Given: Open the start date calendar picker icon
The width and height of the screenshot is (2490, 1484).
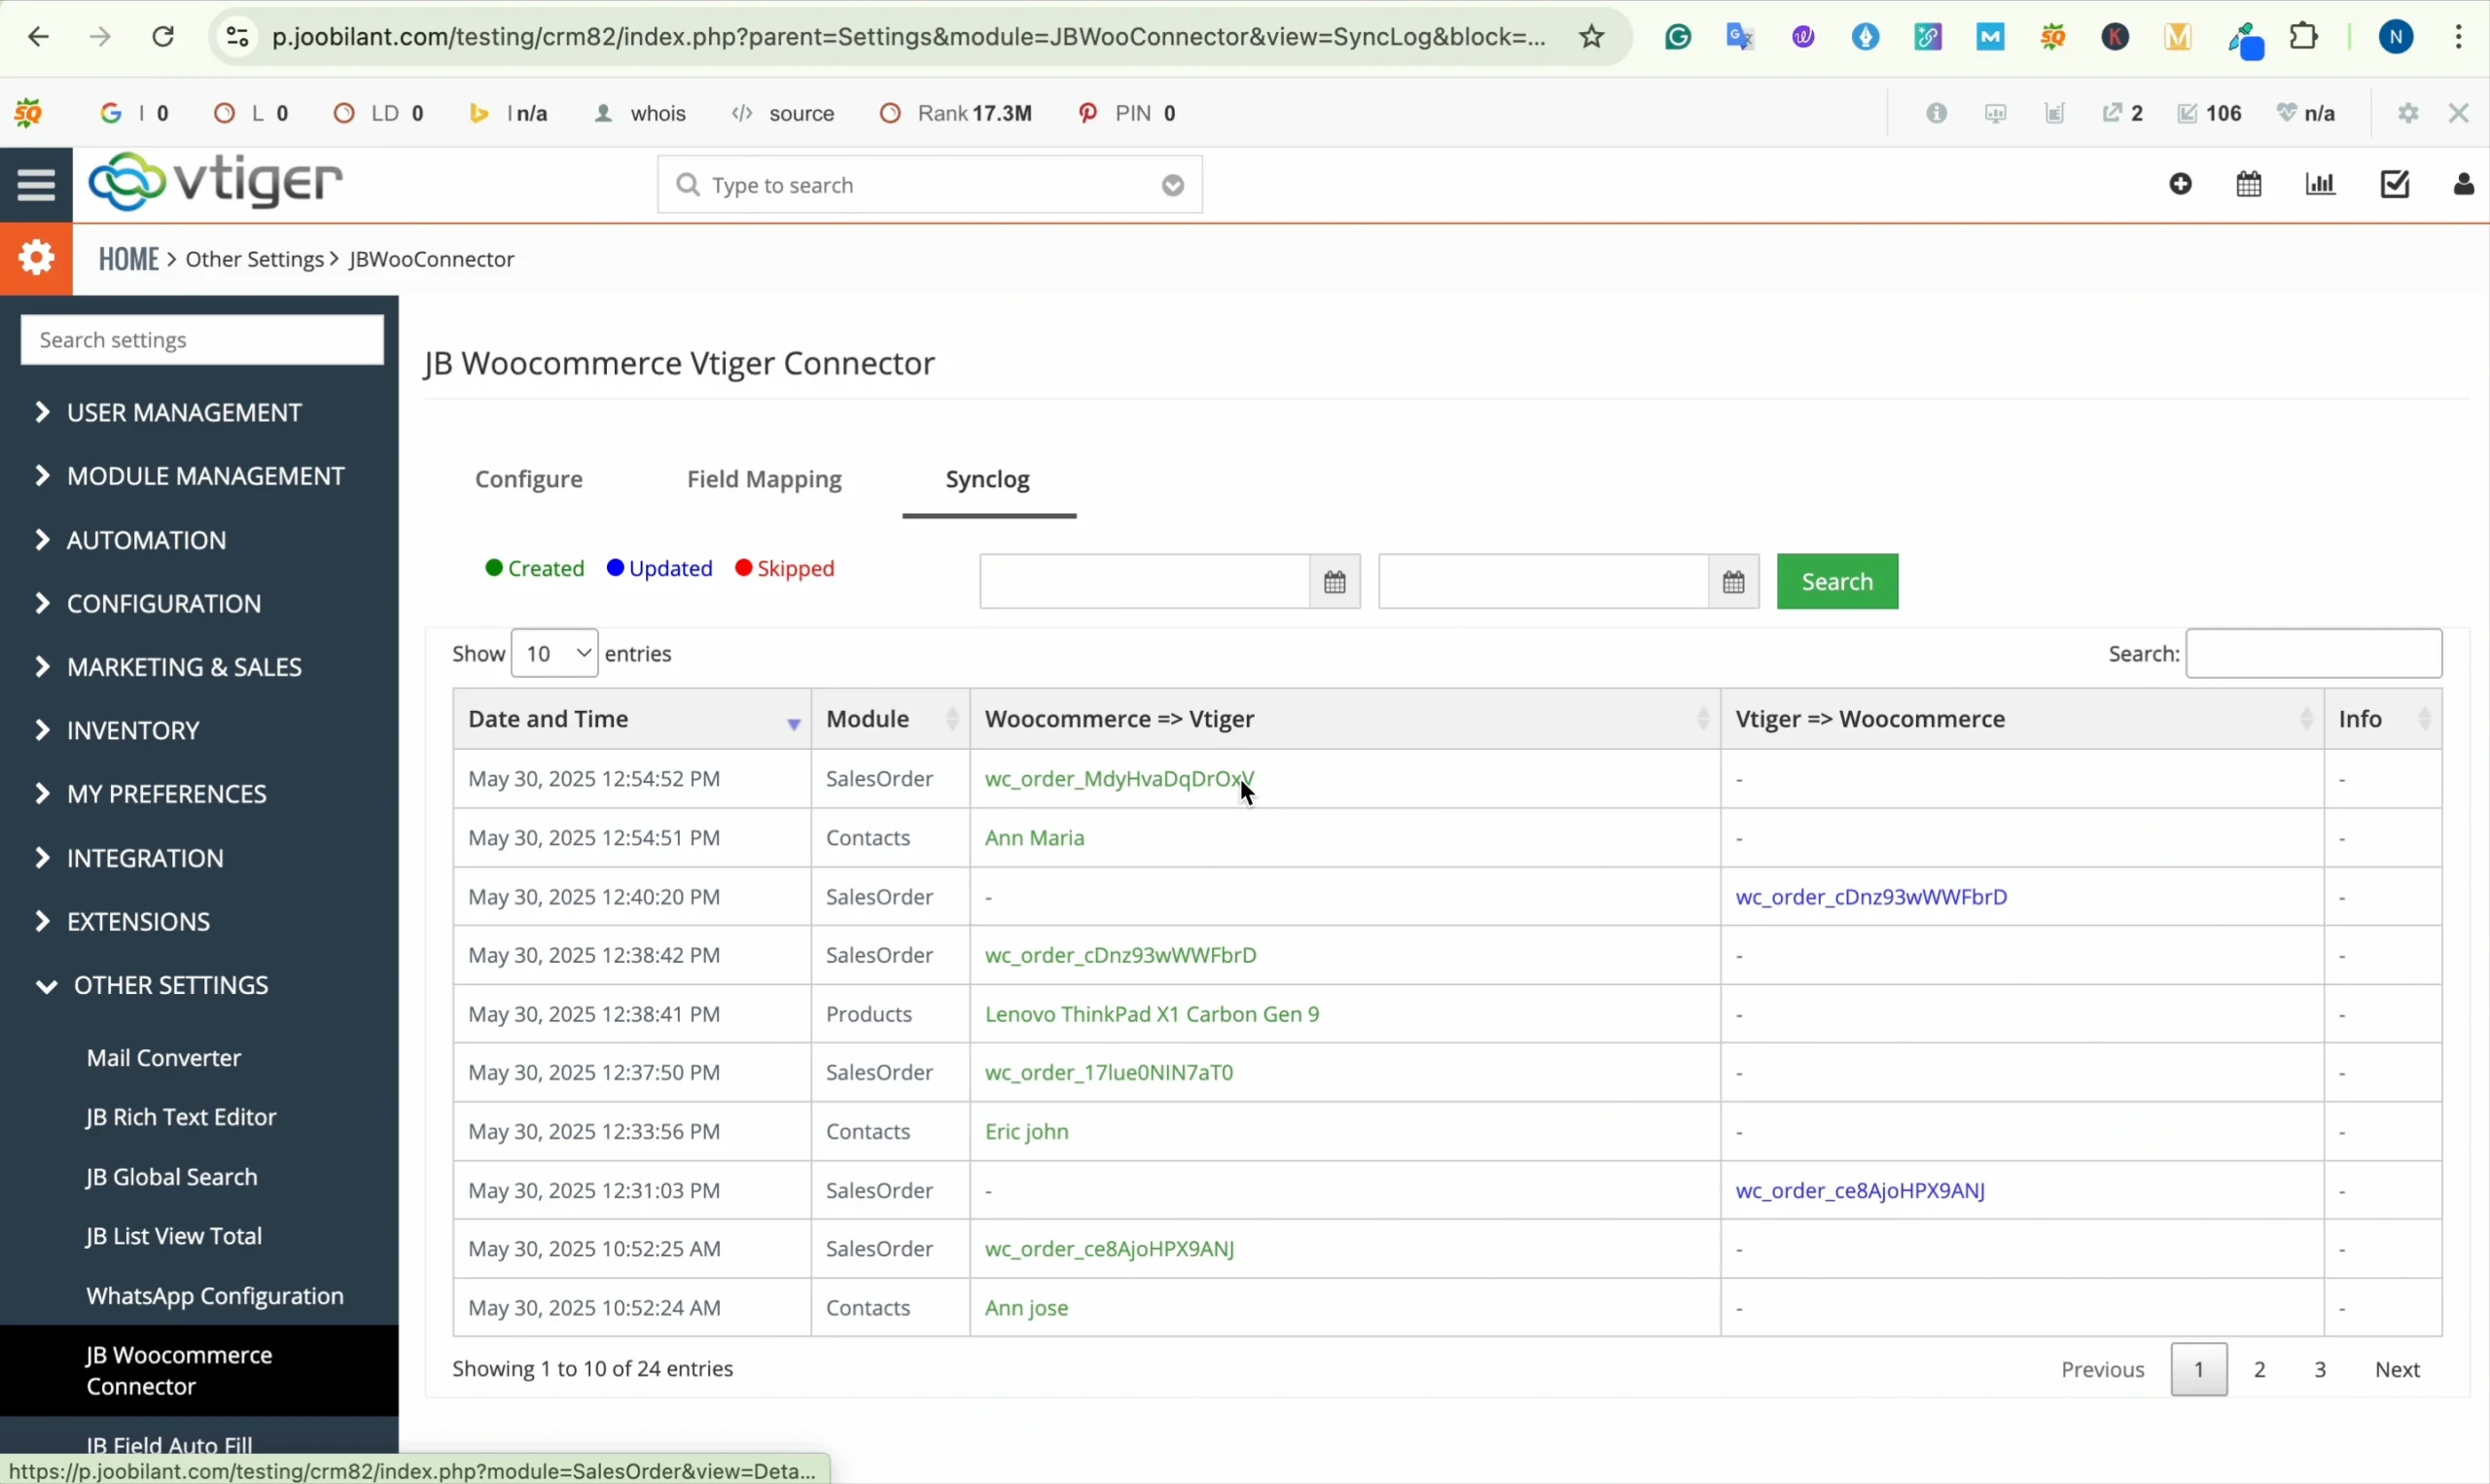Looking at the screenshot, I should click(1334, 582).
